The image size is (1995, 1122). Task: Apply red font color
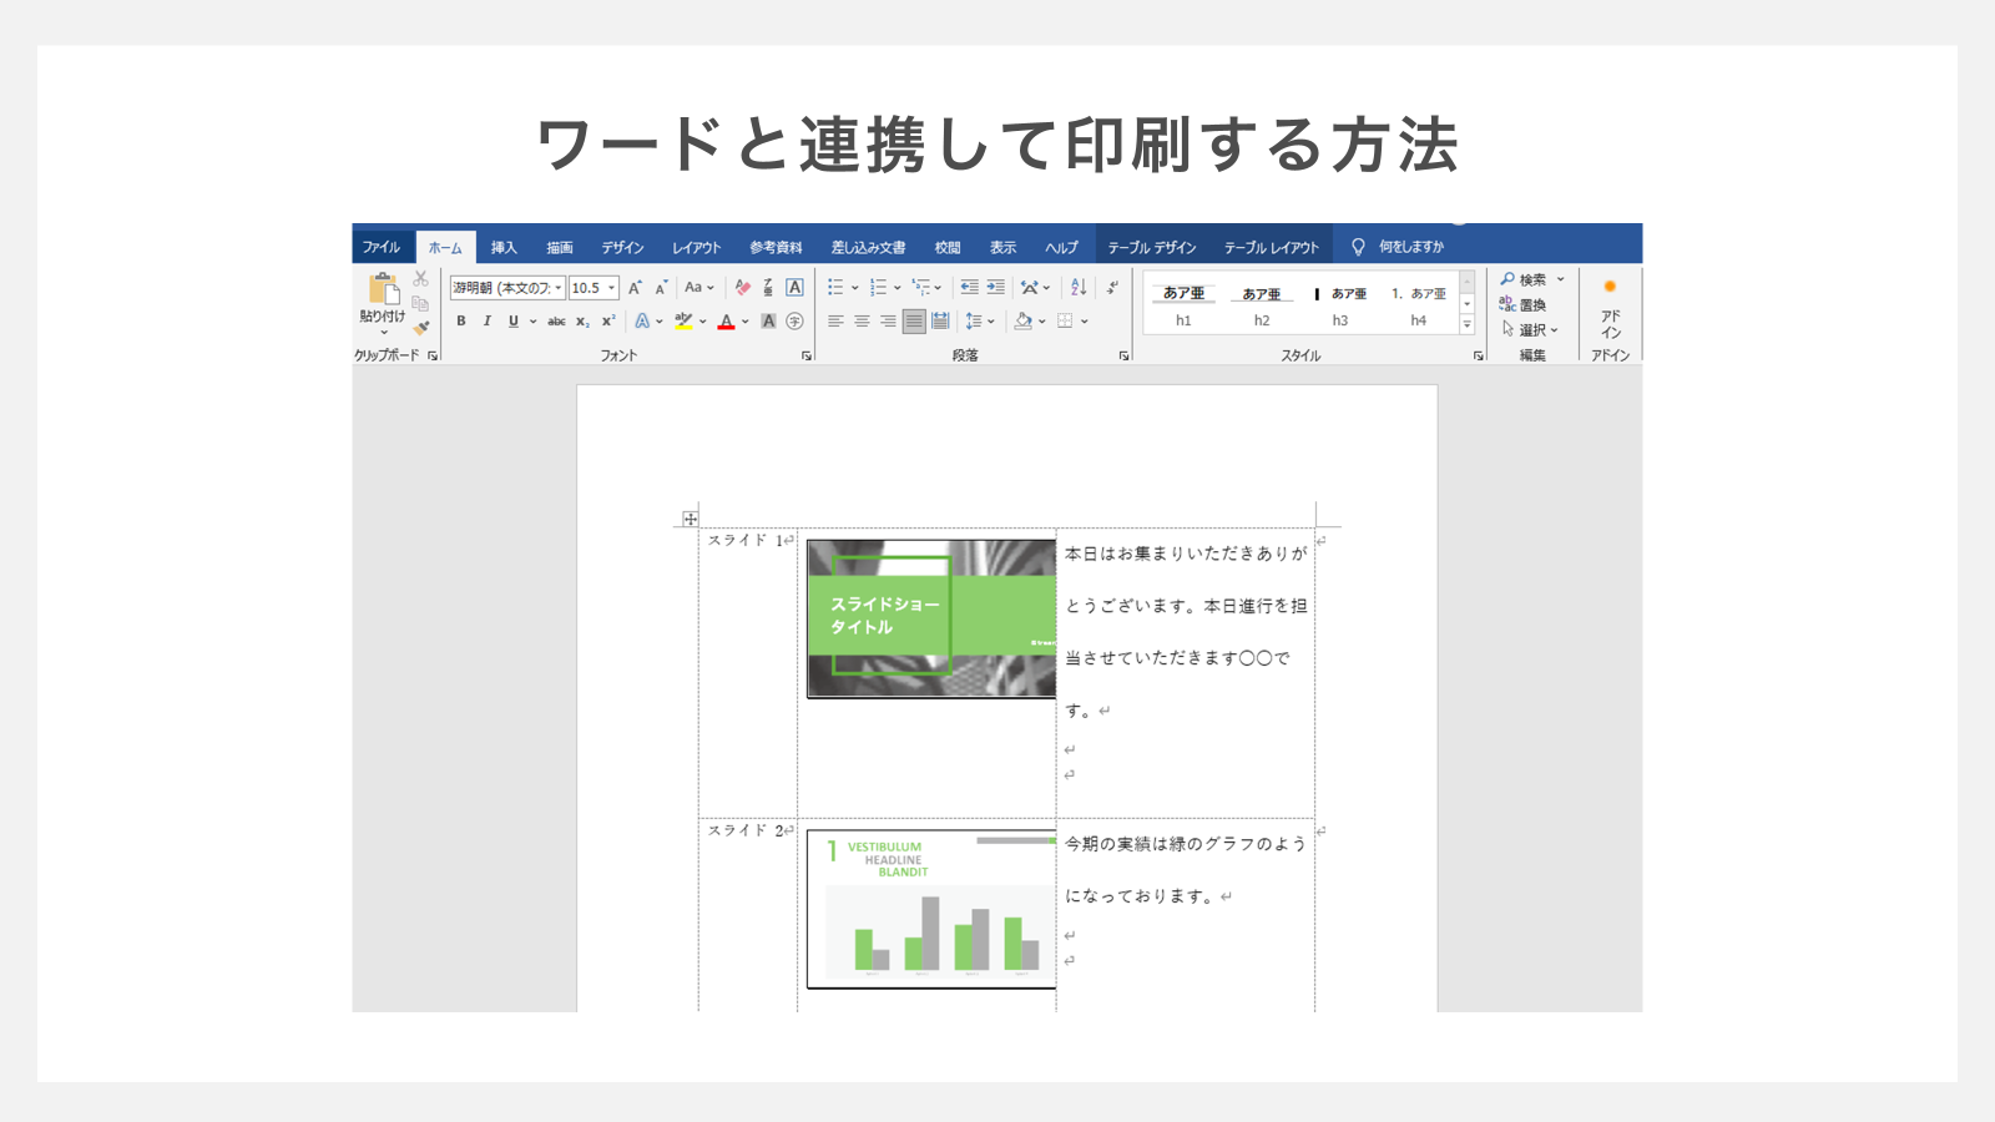[x=726, y=322]
